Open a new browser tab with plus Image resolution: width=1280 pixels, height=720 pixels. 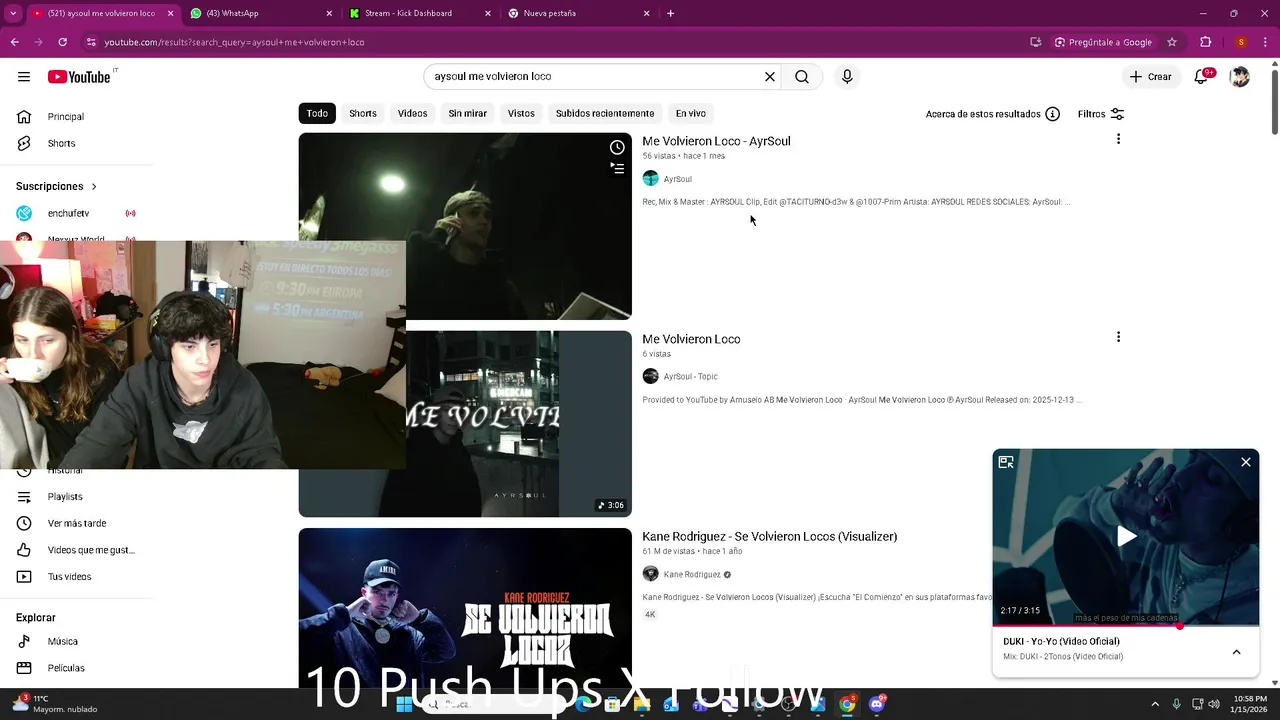pos(670,13)
